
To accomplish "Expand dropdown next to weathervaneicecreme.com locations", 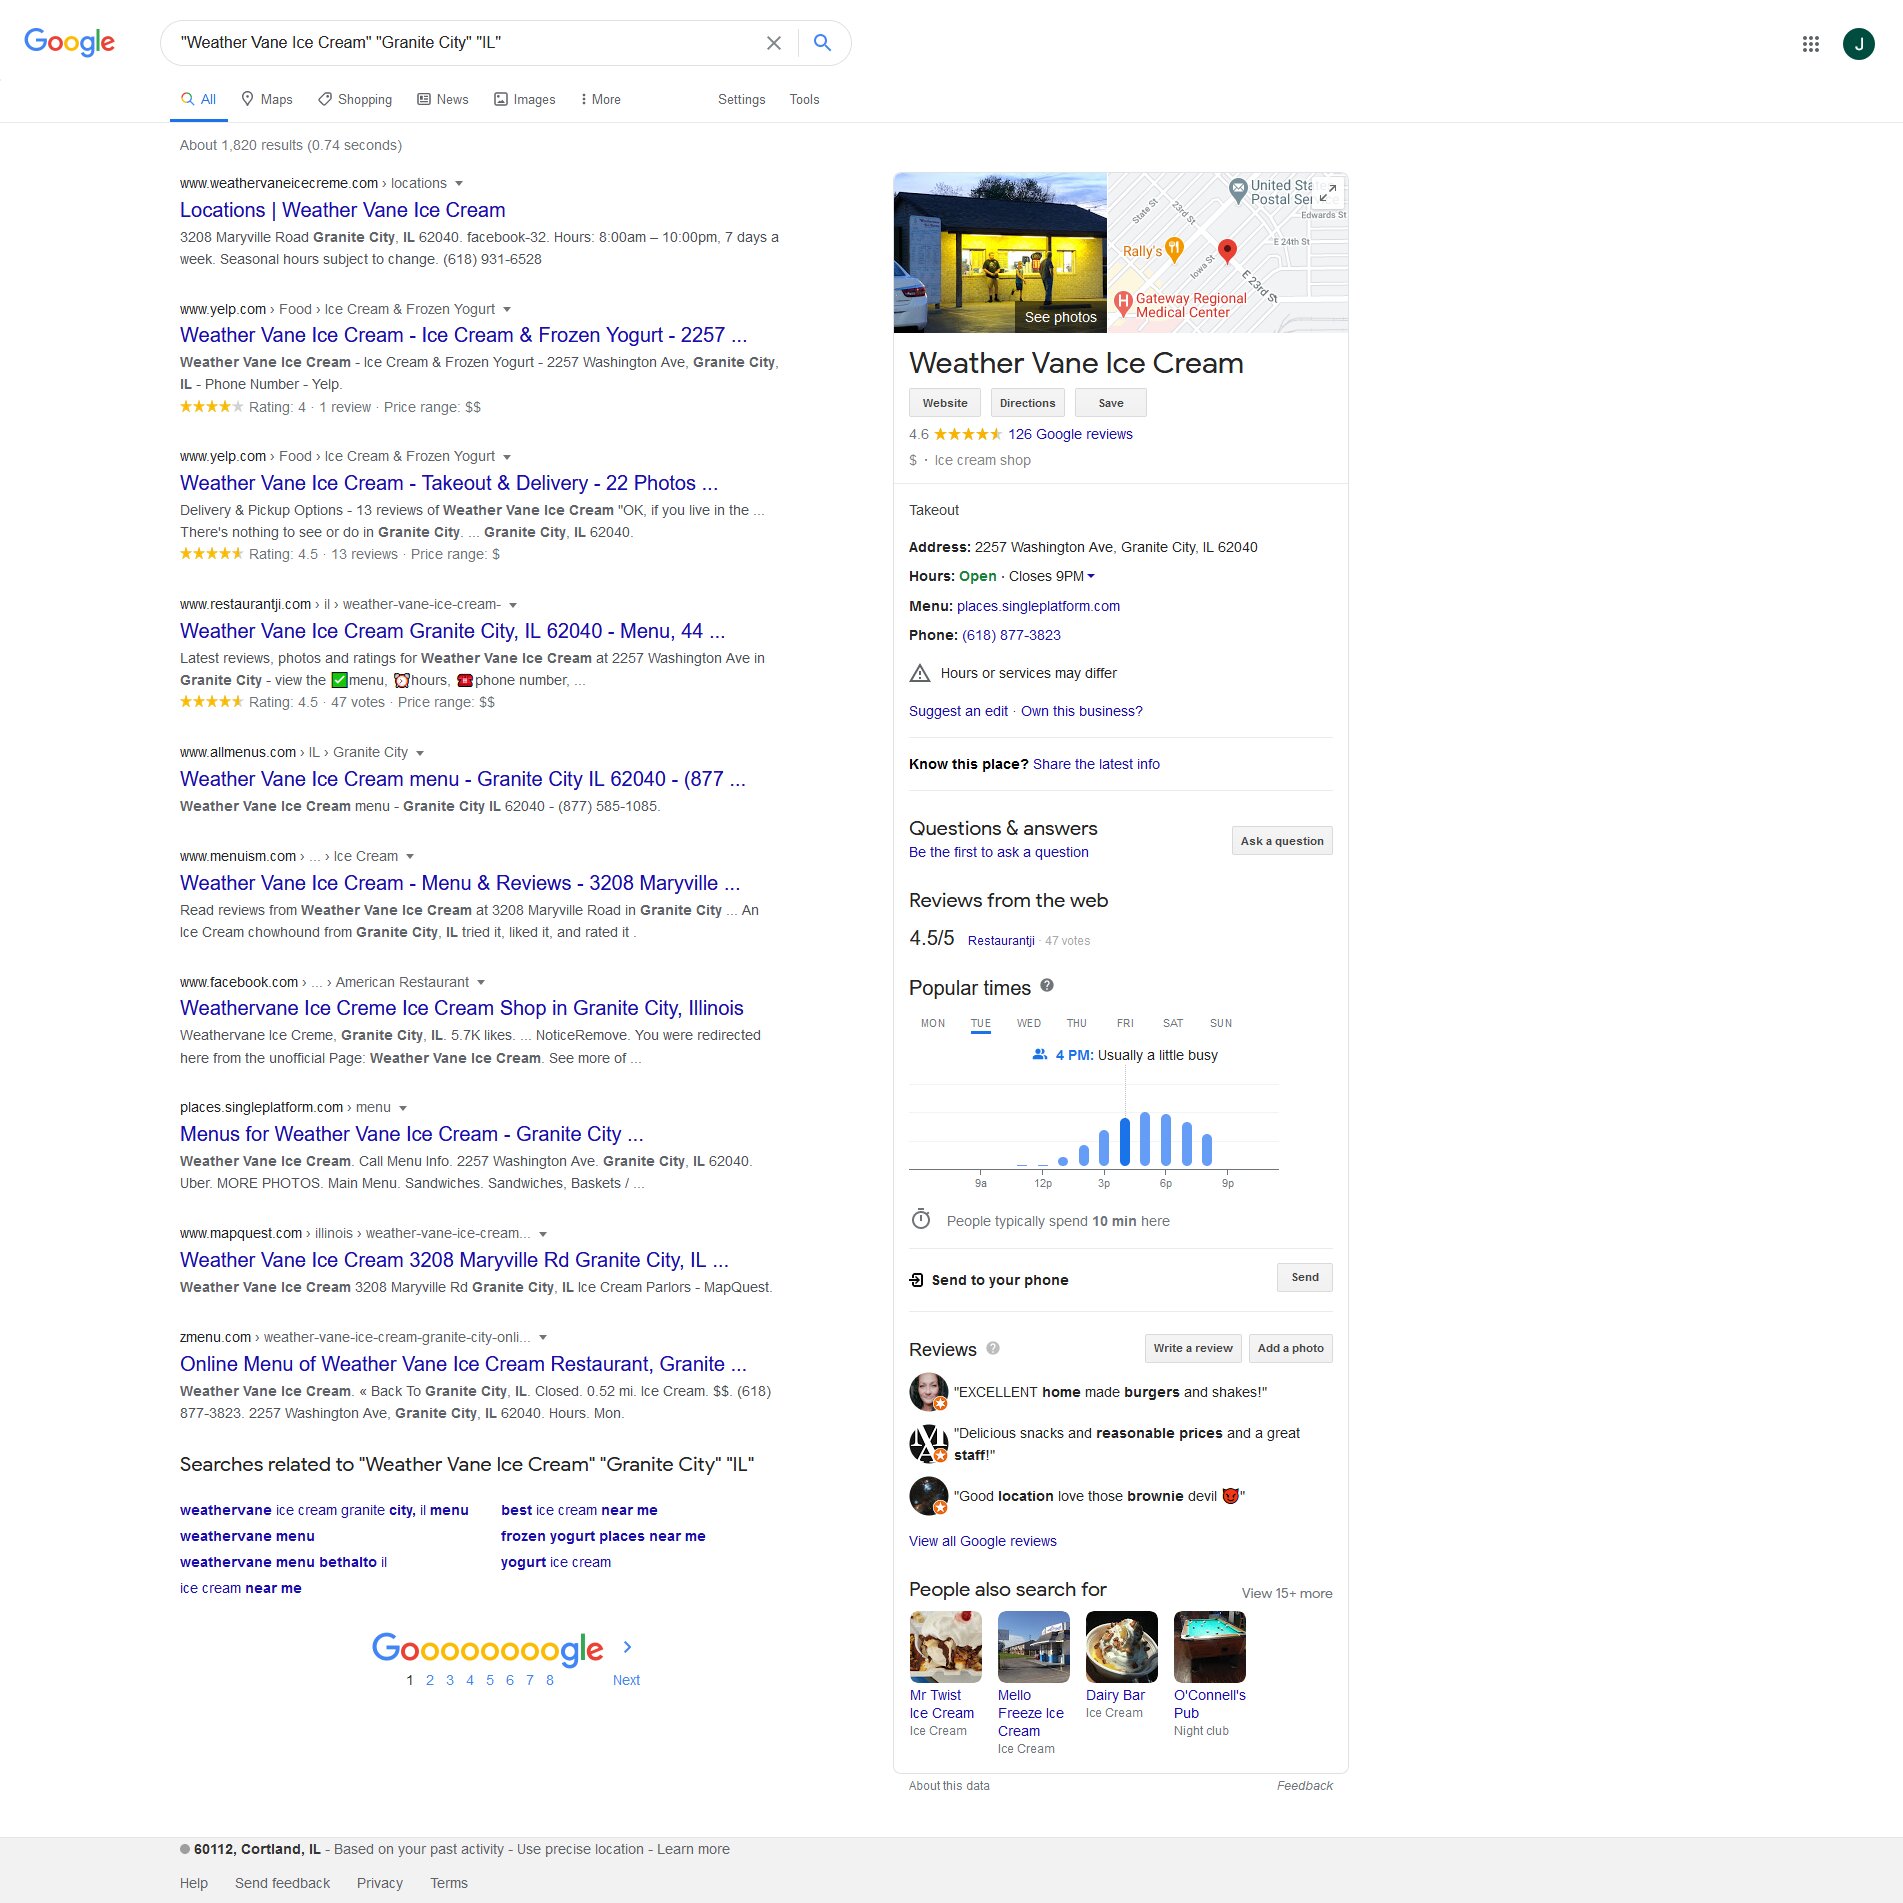I will pyautogui.click(x=459, y=184).
